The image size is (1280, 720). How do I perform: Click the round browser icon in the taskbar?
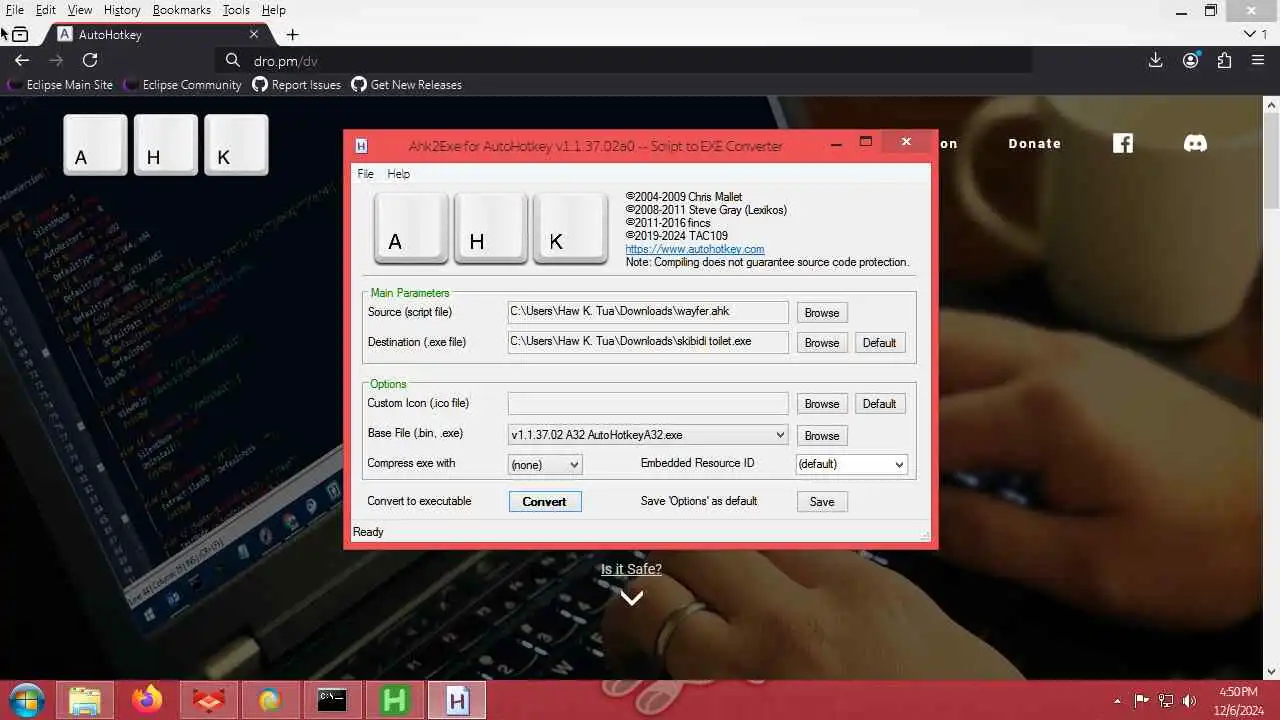click(270, 700)
